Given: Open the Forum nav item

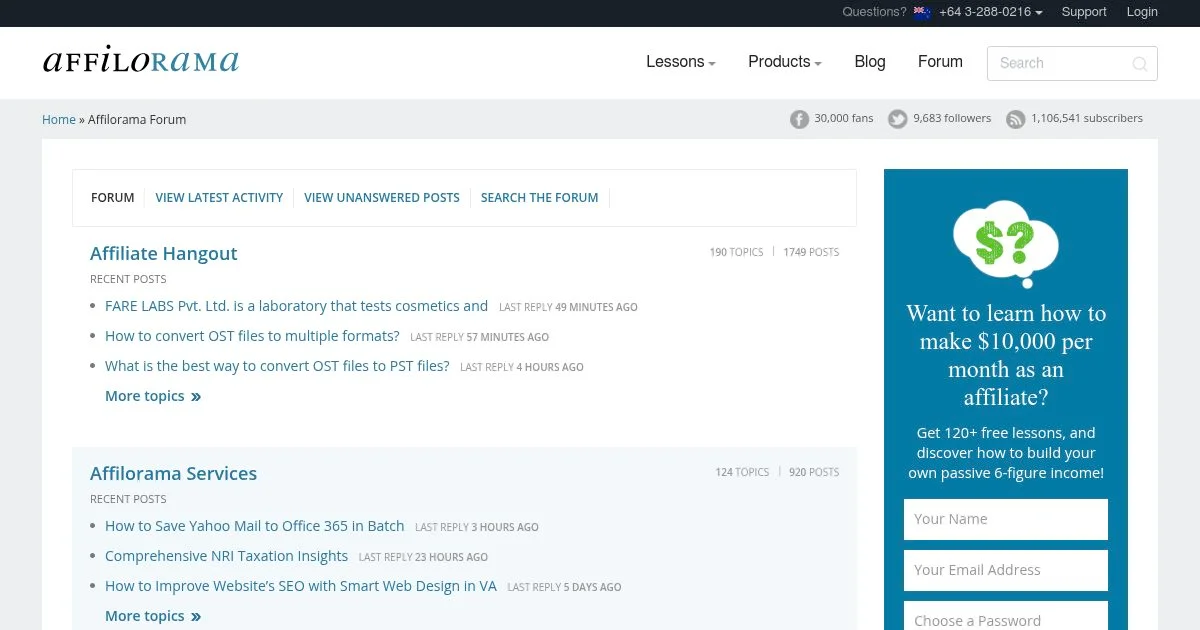Looking at the screenshot, I should coord(940,62).
